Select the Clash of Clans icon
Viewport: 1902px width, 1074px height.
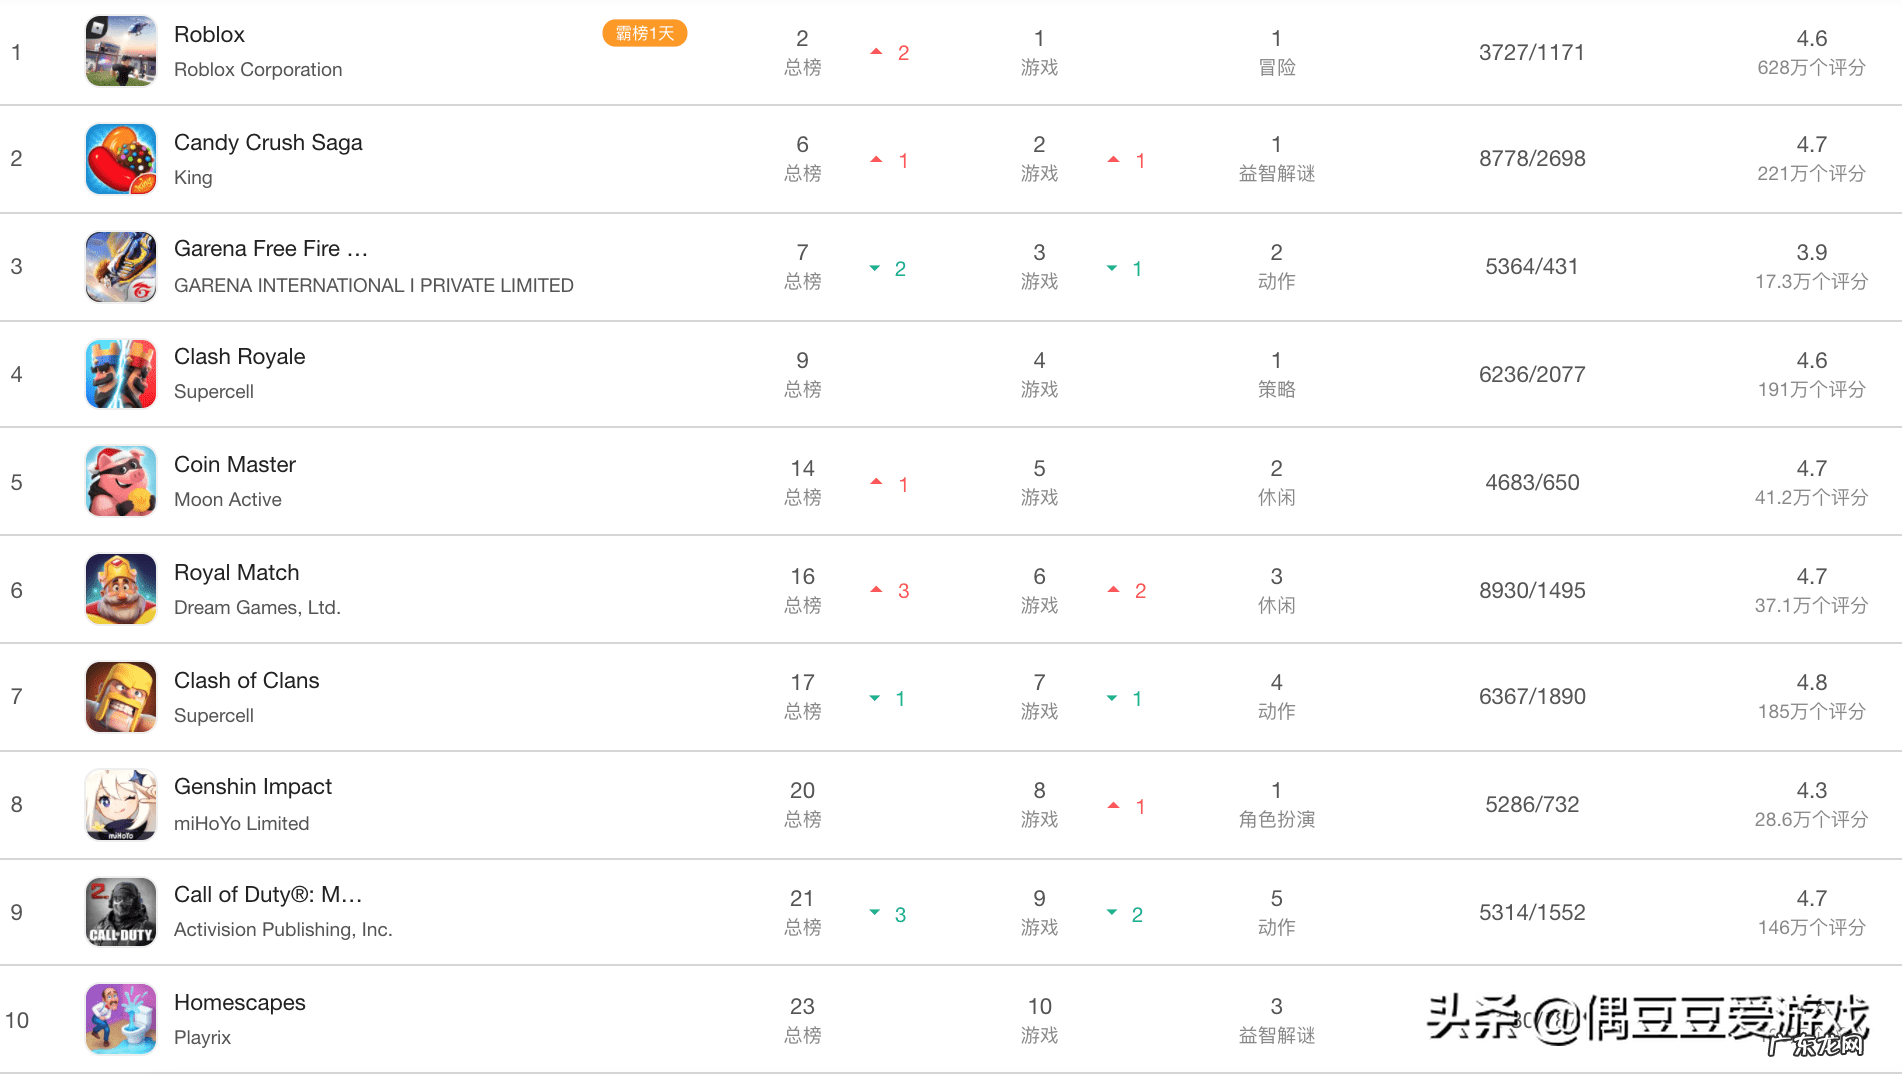tap(121, 697)
